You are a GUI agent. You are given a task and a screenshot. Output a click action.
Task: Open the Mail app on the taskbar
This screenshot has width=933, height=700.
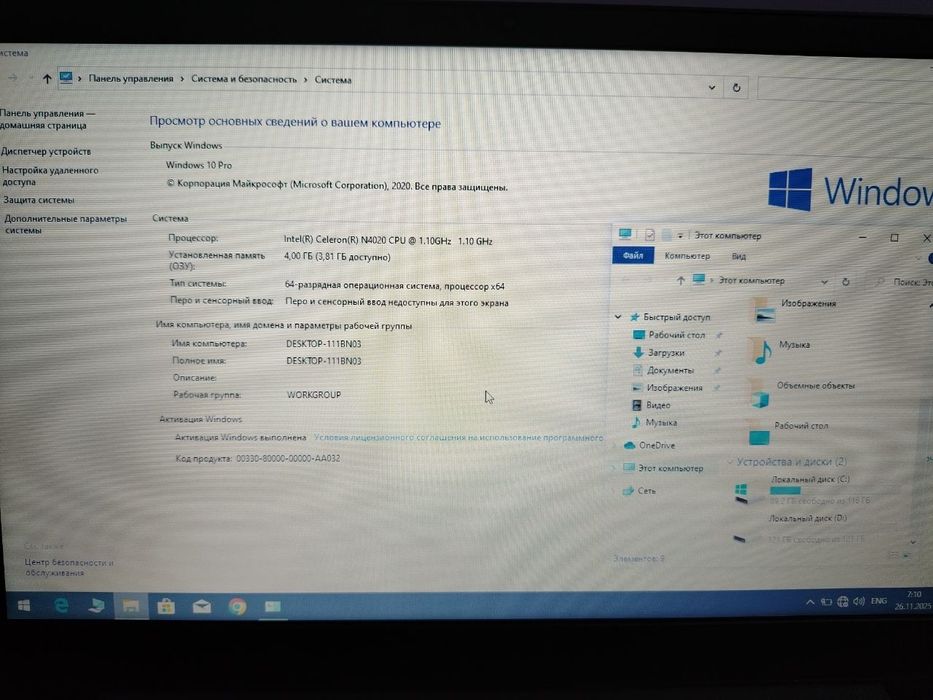click(202, 607)
